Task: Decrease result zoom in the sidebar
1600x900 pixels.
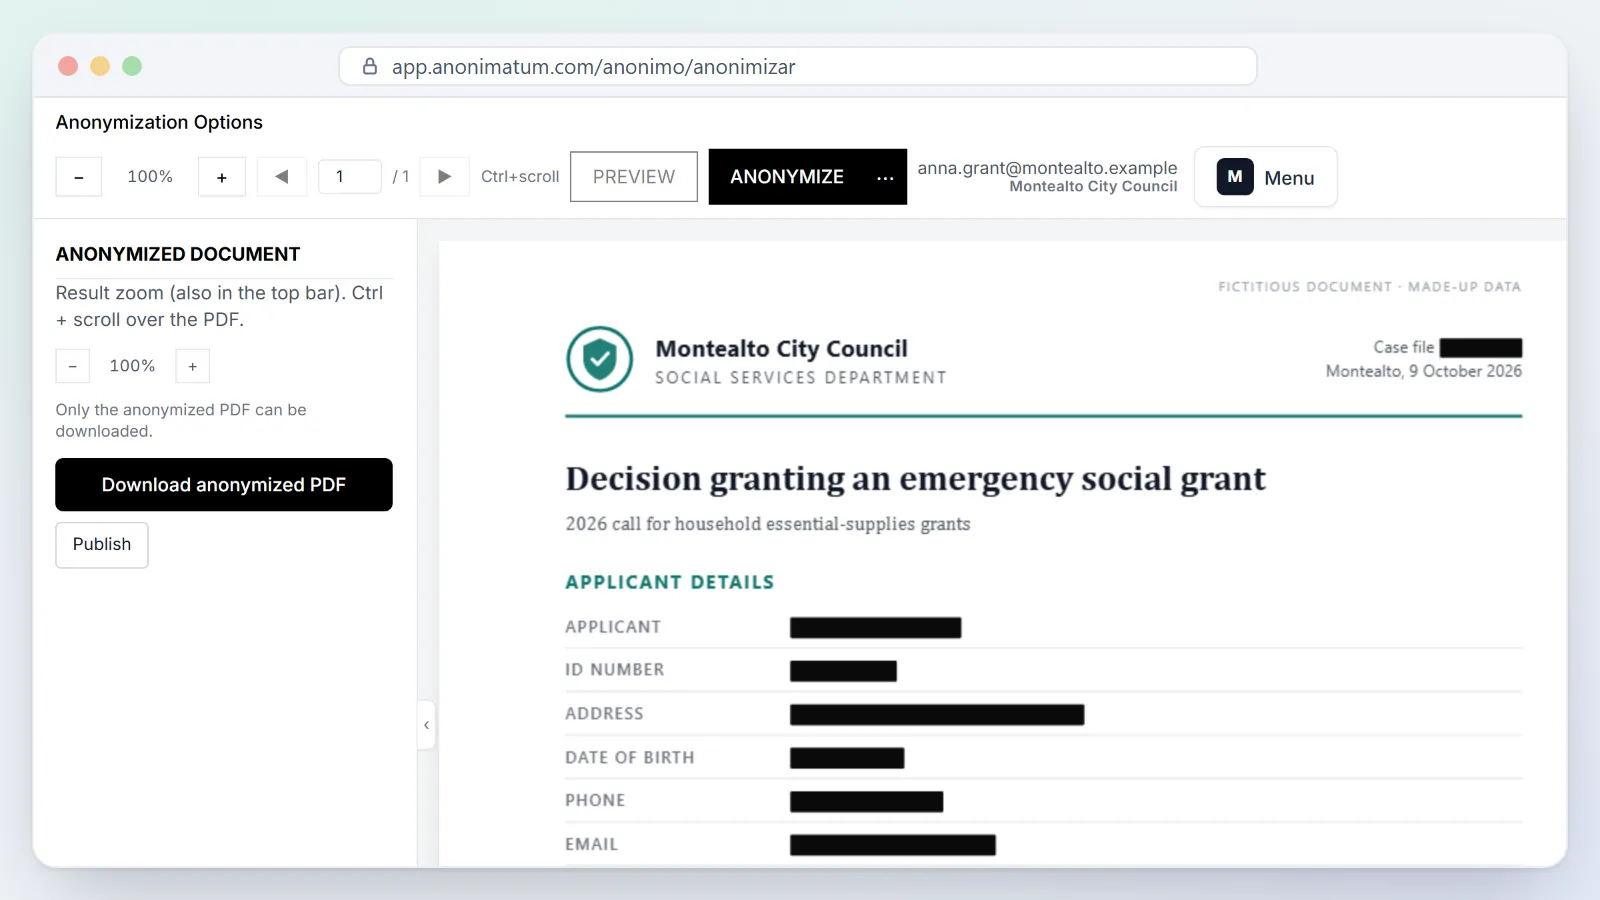Action: click(x=73, y=366)
